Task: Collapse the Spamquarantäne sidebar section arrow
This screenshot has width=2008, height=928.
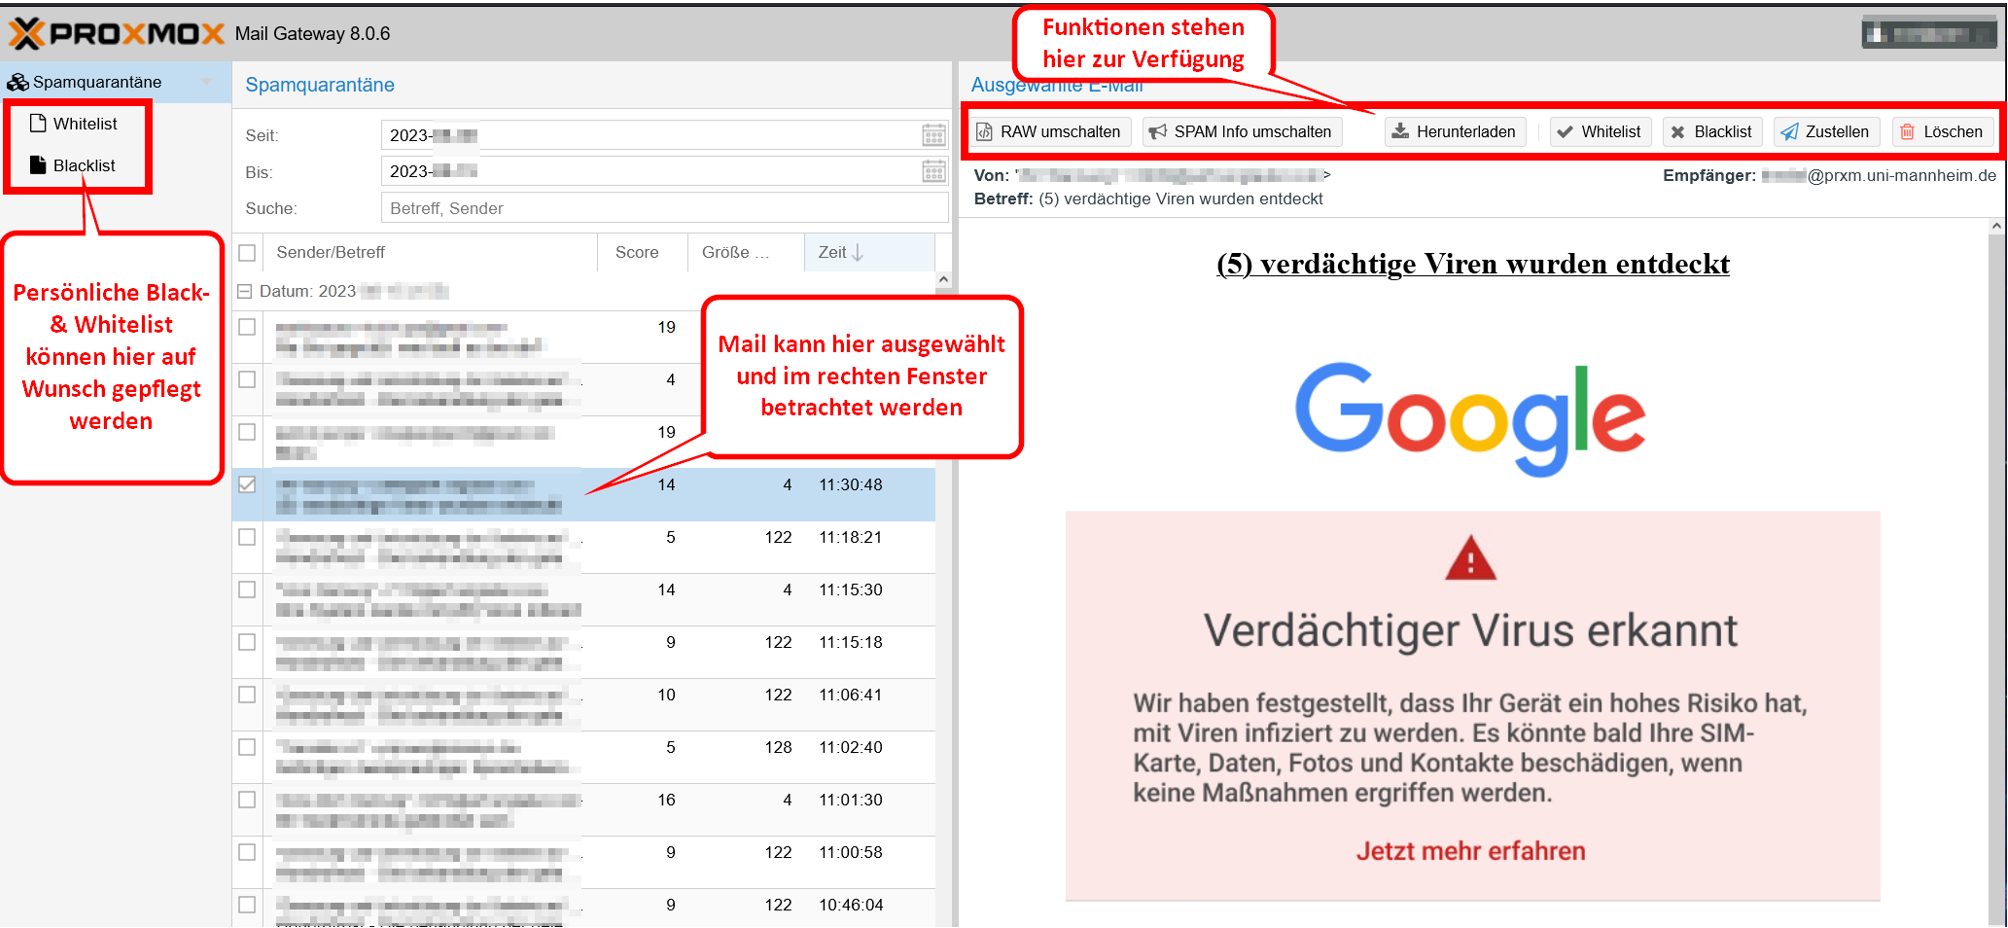Action: click(206, 82)
